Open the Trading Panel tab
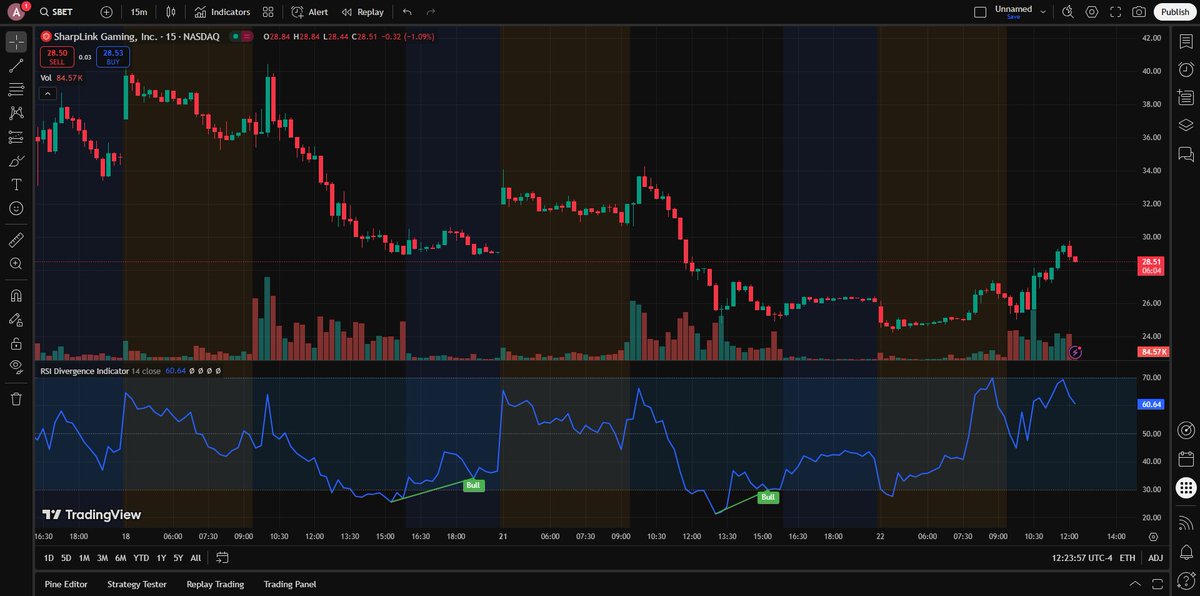1200x596 pixels. pyautogui.click(x=290, y=584)
